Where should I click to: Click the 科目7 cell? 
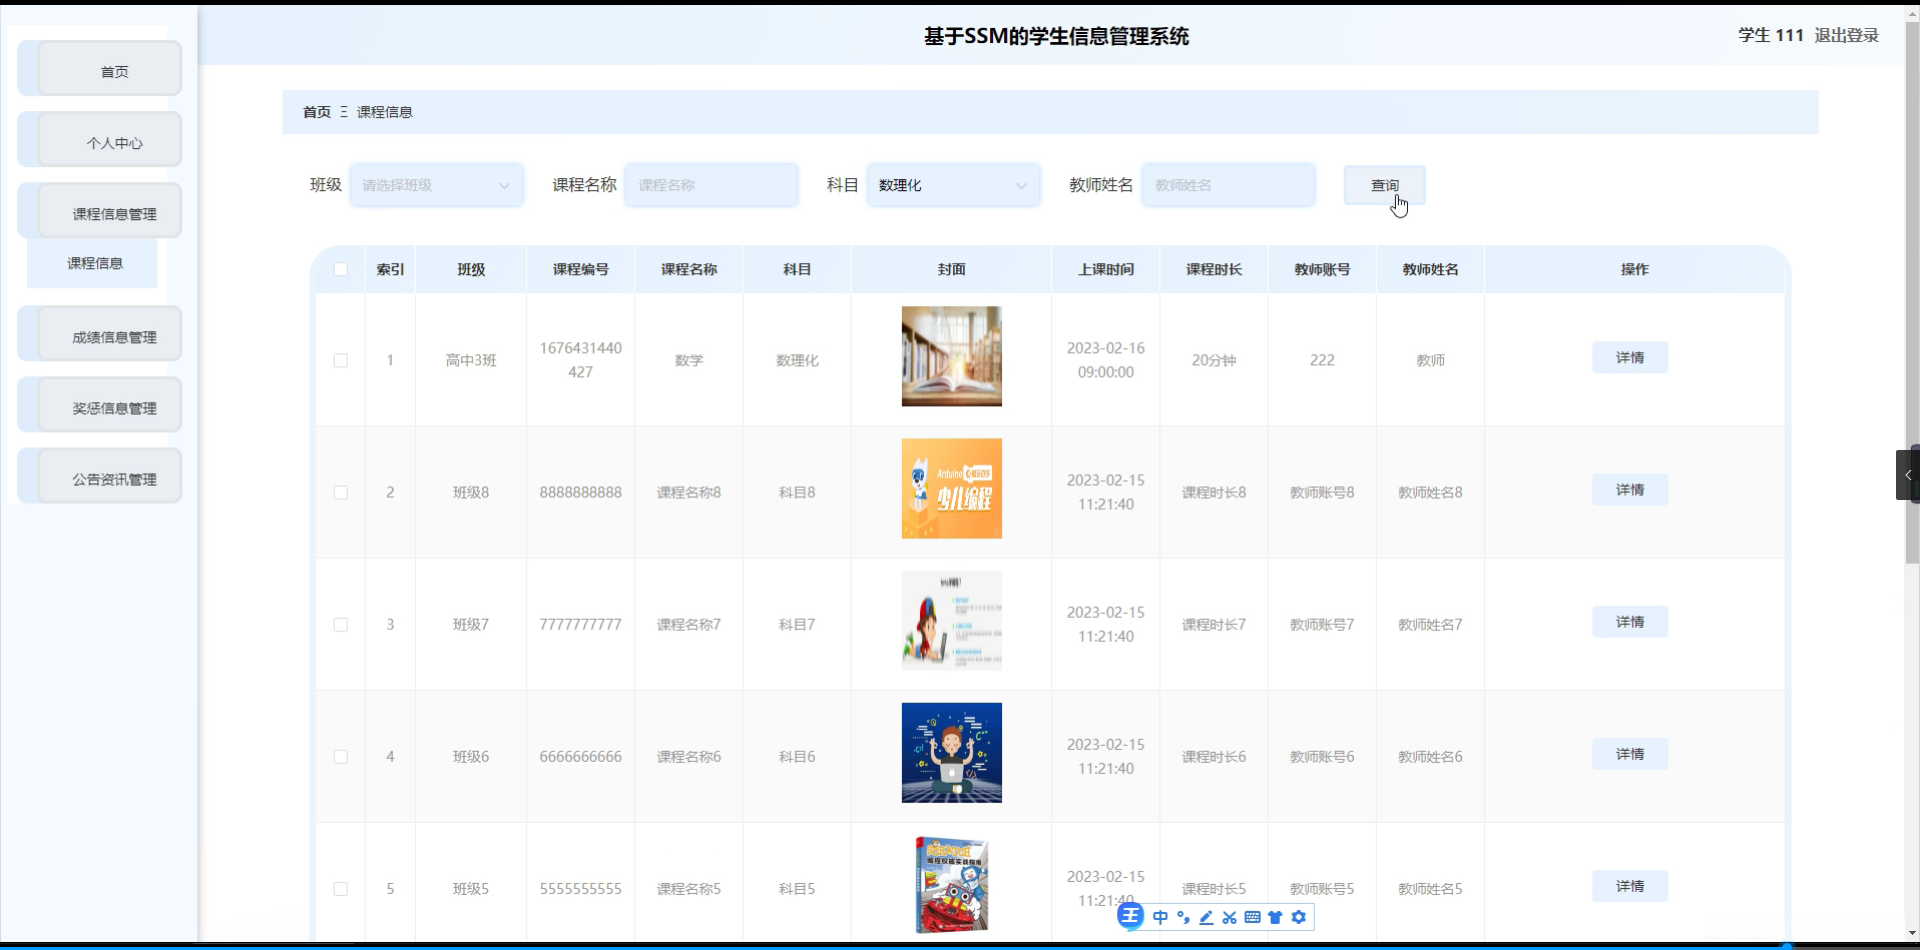coord(797,624)
